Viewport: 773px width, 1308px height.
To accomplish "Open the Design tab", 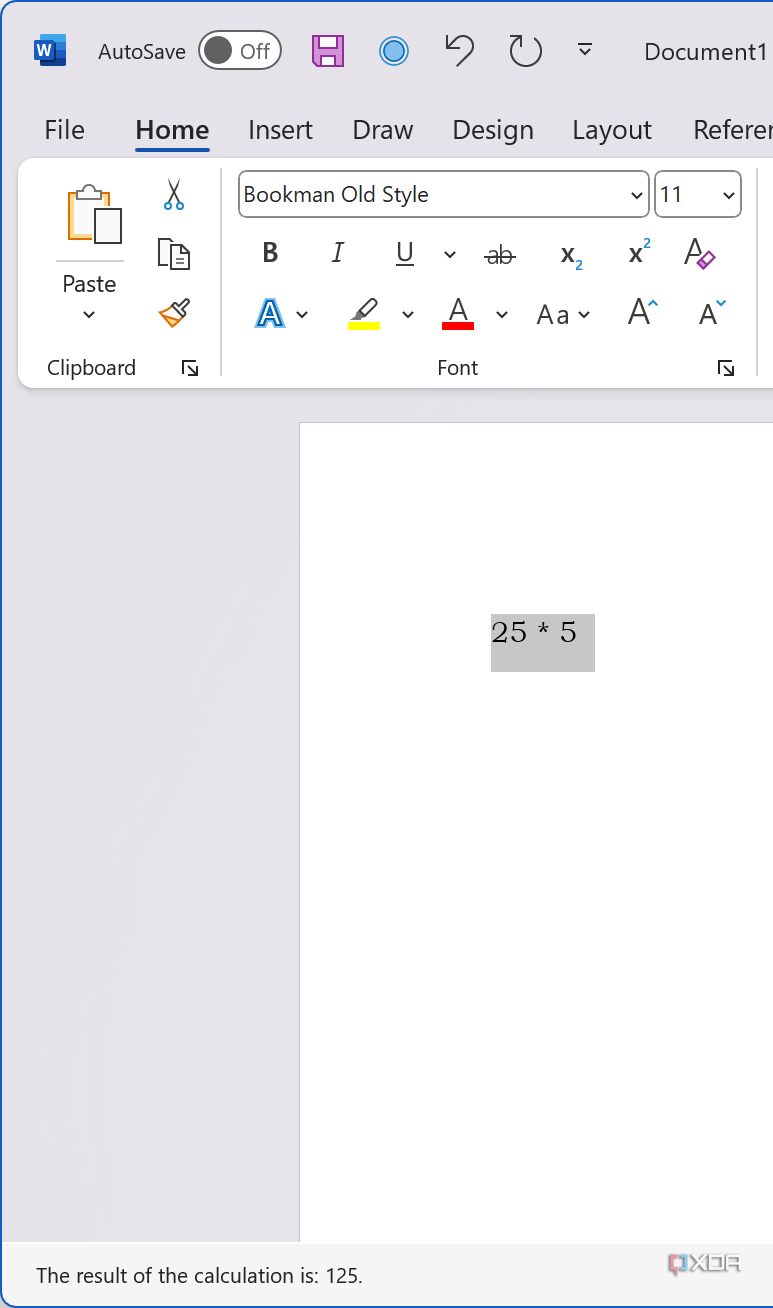I will [x=493, y=130].
